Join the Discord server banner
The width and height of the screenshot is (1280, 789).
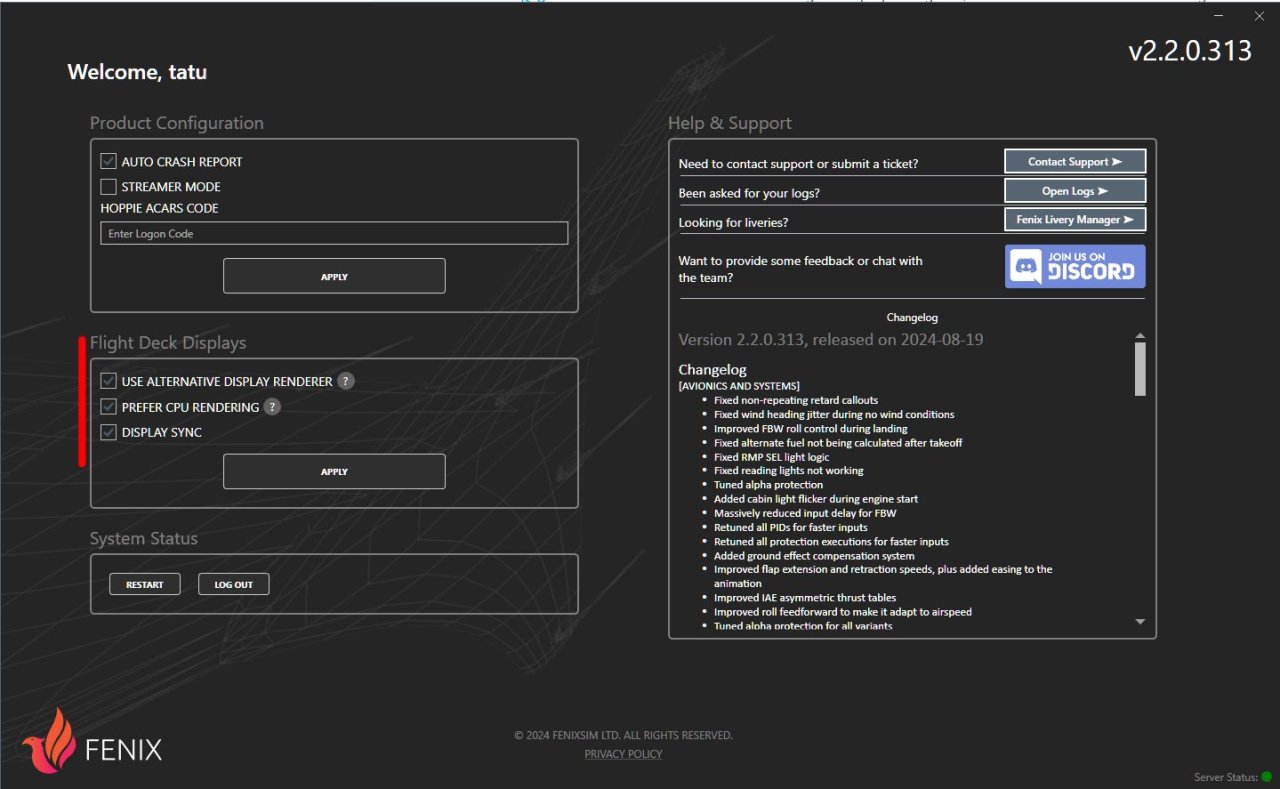(x=1075, y=266)
